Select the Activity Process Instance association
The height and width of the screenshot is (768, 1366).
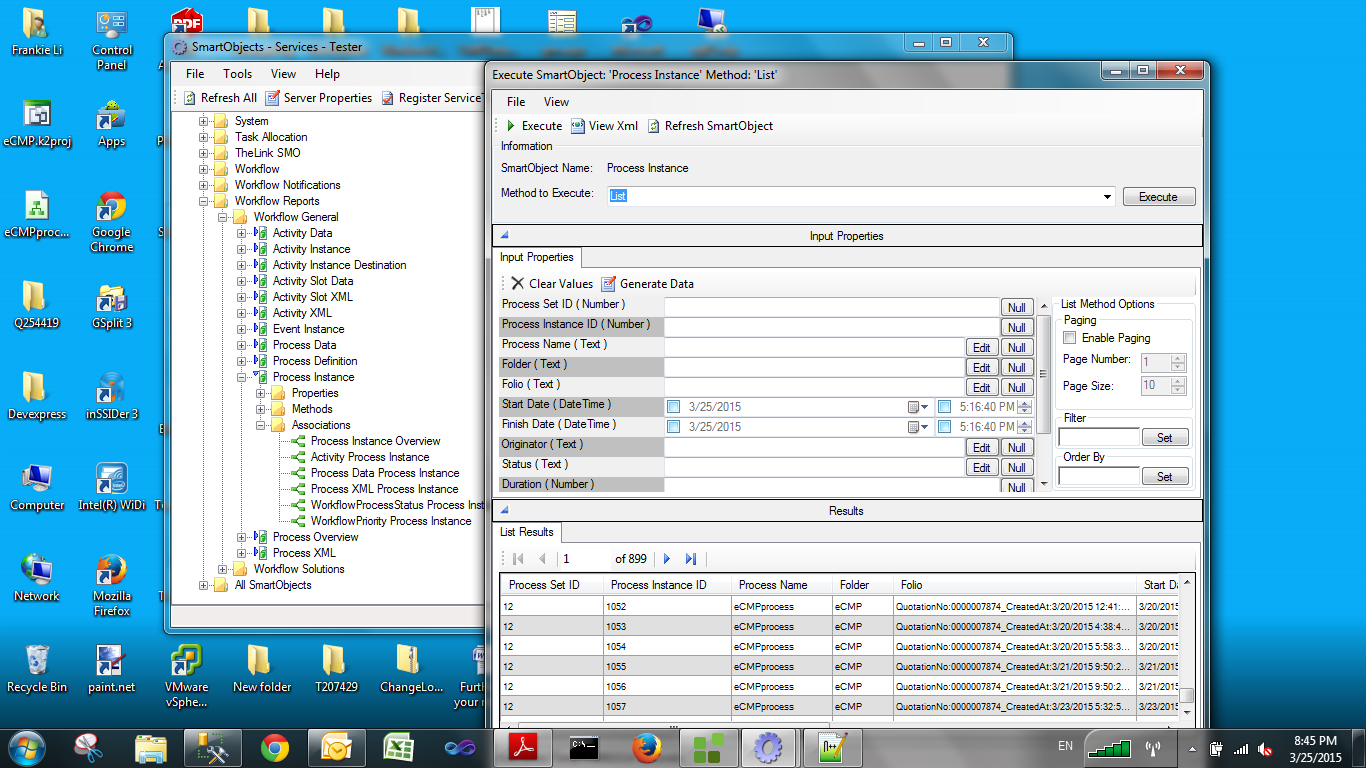pyautogui.click(x=370, y=457)
